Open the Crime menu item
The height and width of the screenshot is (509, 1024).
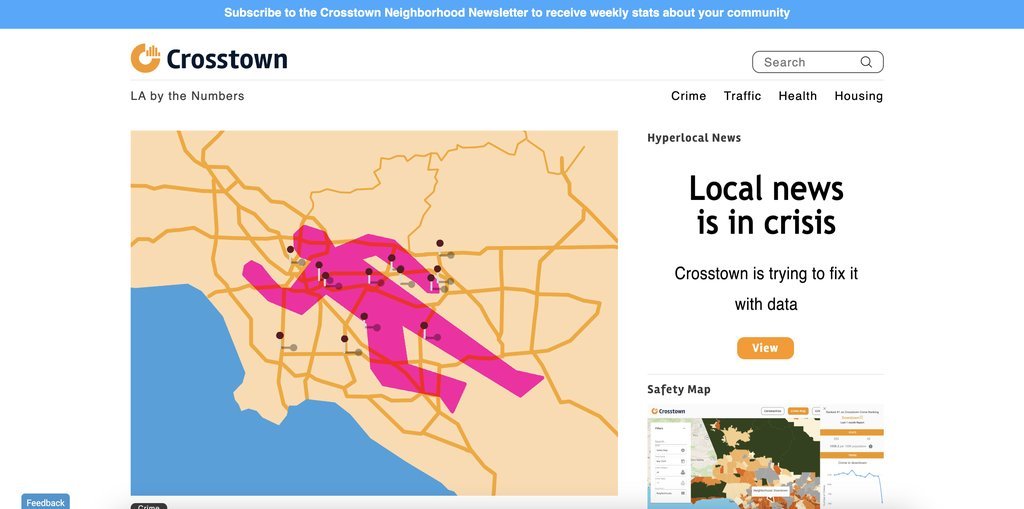(x=688, y=96)
